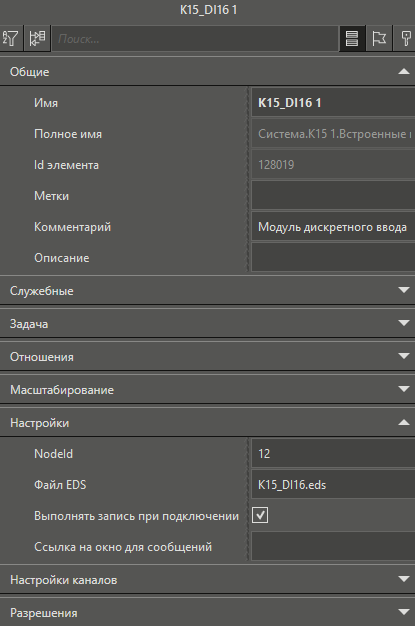
Task: Toggle the stacked list view icon
Action: click(351, 39)
